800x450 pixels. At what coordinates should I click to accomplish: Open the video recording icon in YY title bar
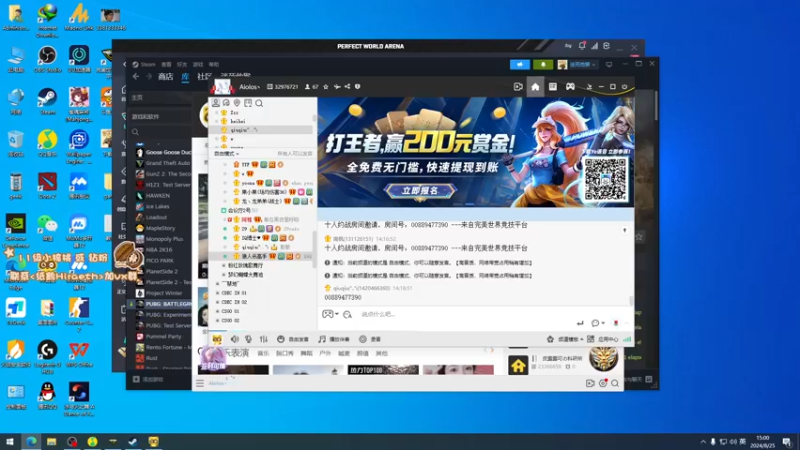[518, 87]
